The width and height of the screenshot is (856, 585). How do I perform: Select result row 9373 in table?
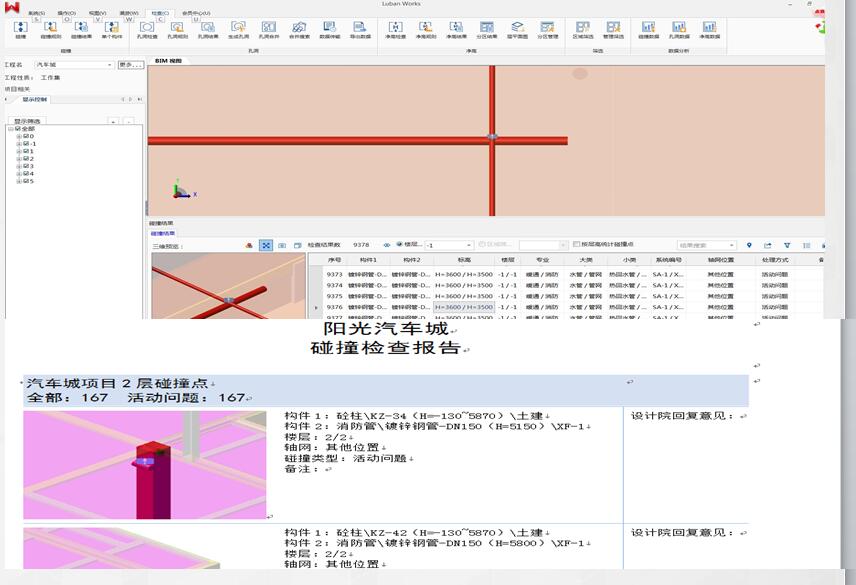point(568,274)
